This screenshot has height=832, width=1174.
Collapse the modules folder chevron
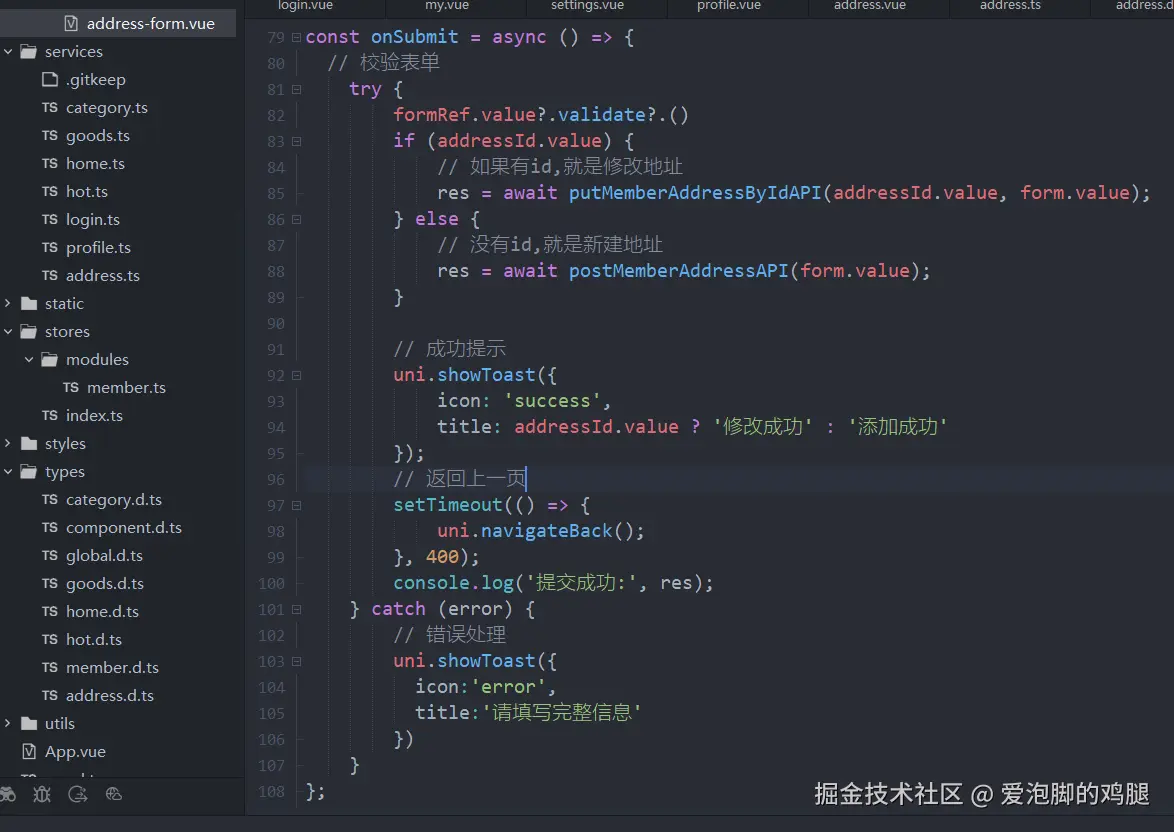click(29, 359)
